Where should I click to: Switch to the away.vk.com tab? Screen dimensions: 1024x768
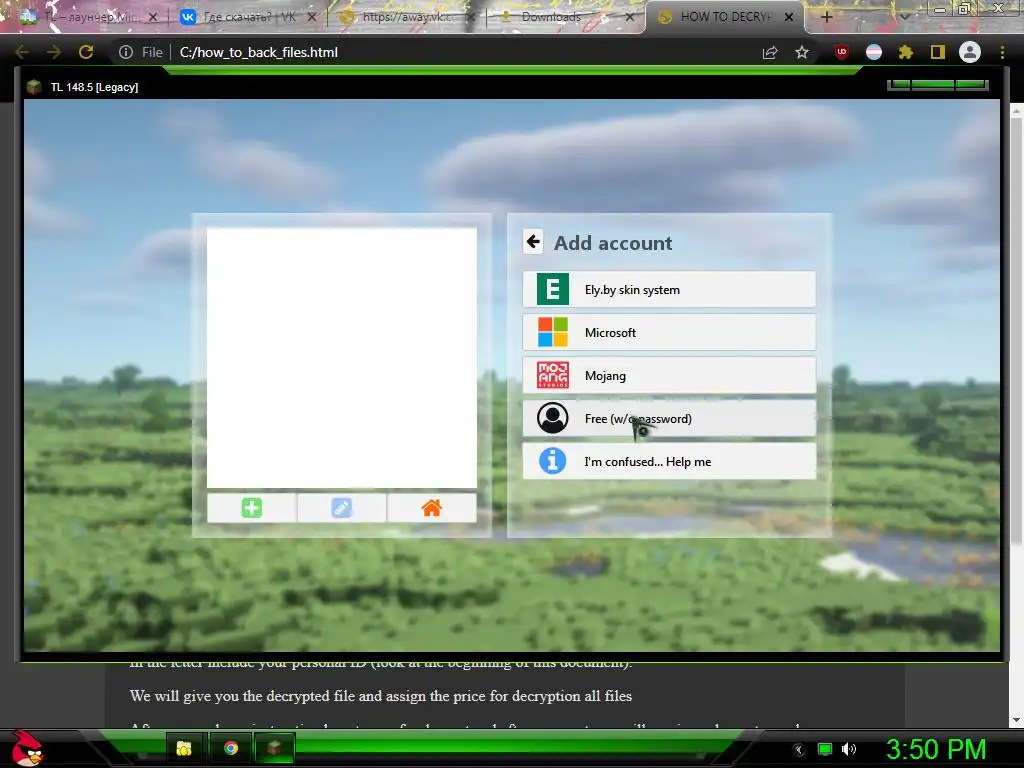click(408, 17)
